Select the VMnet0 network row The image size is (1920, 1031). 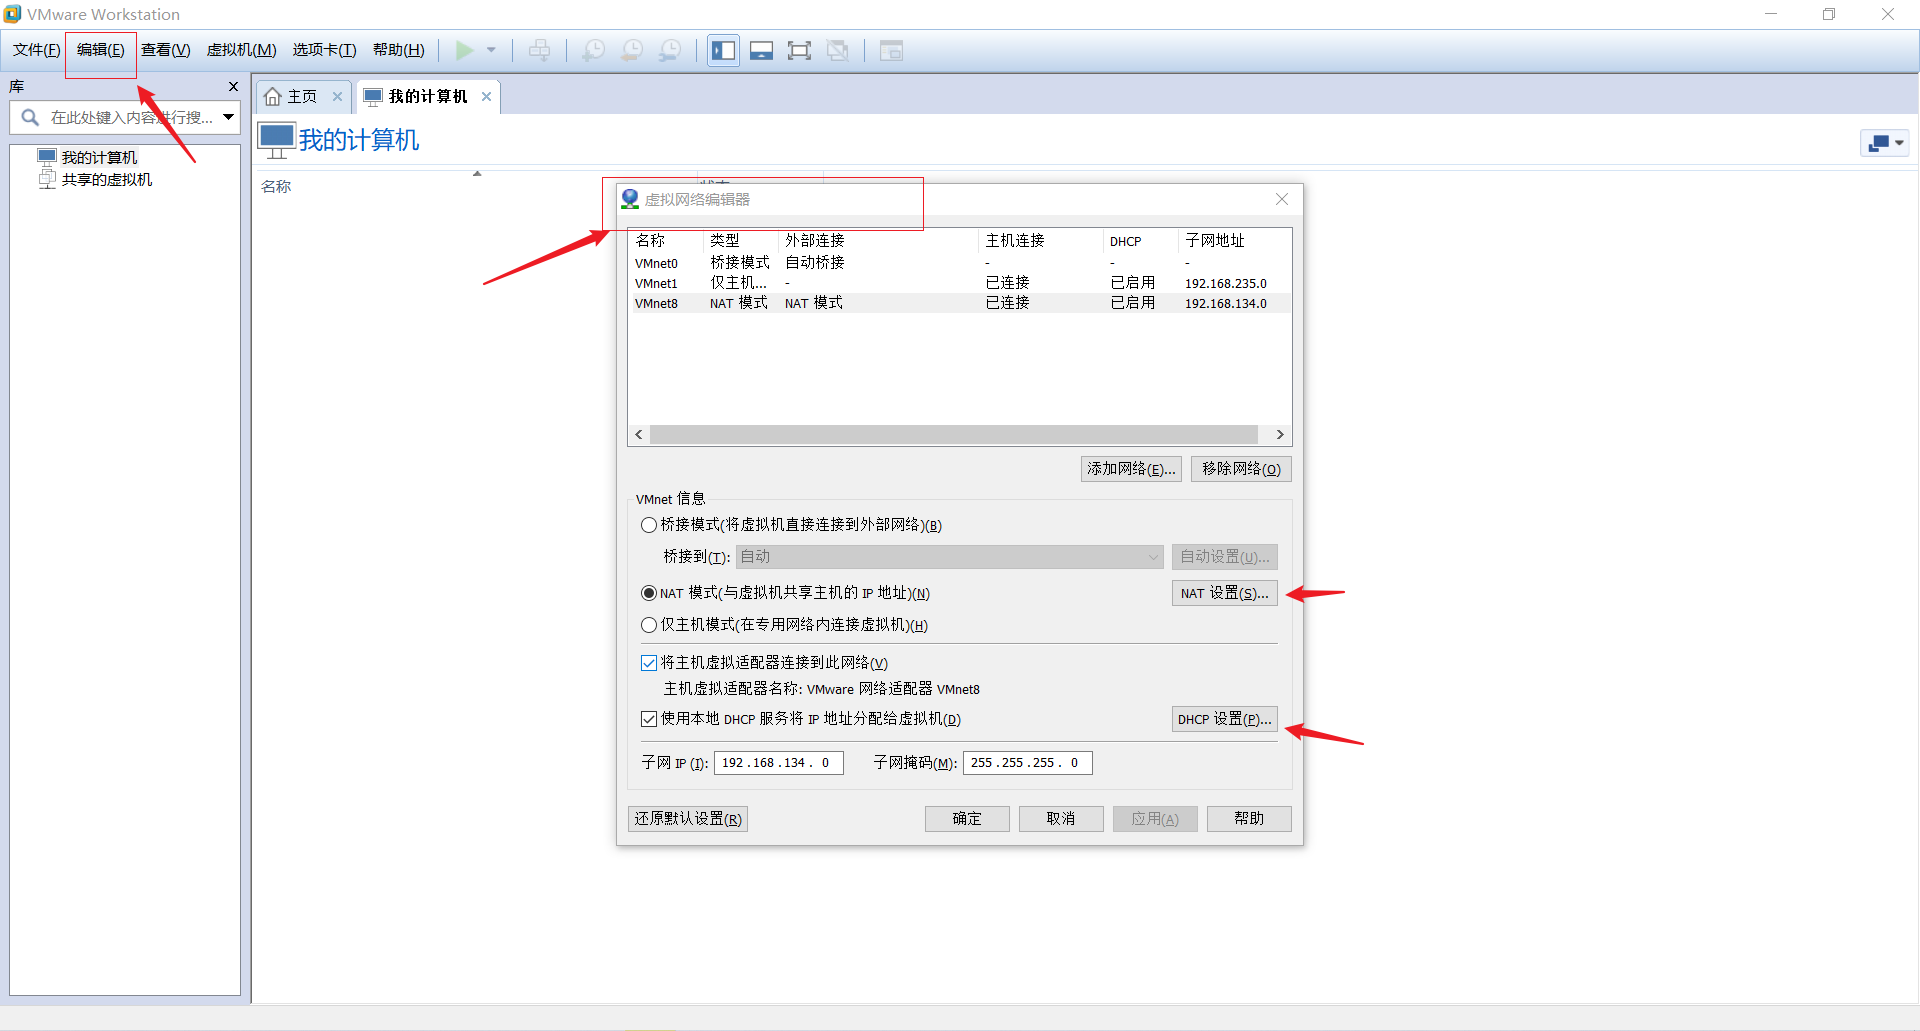[960, 263]
